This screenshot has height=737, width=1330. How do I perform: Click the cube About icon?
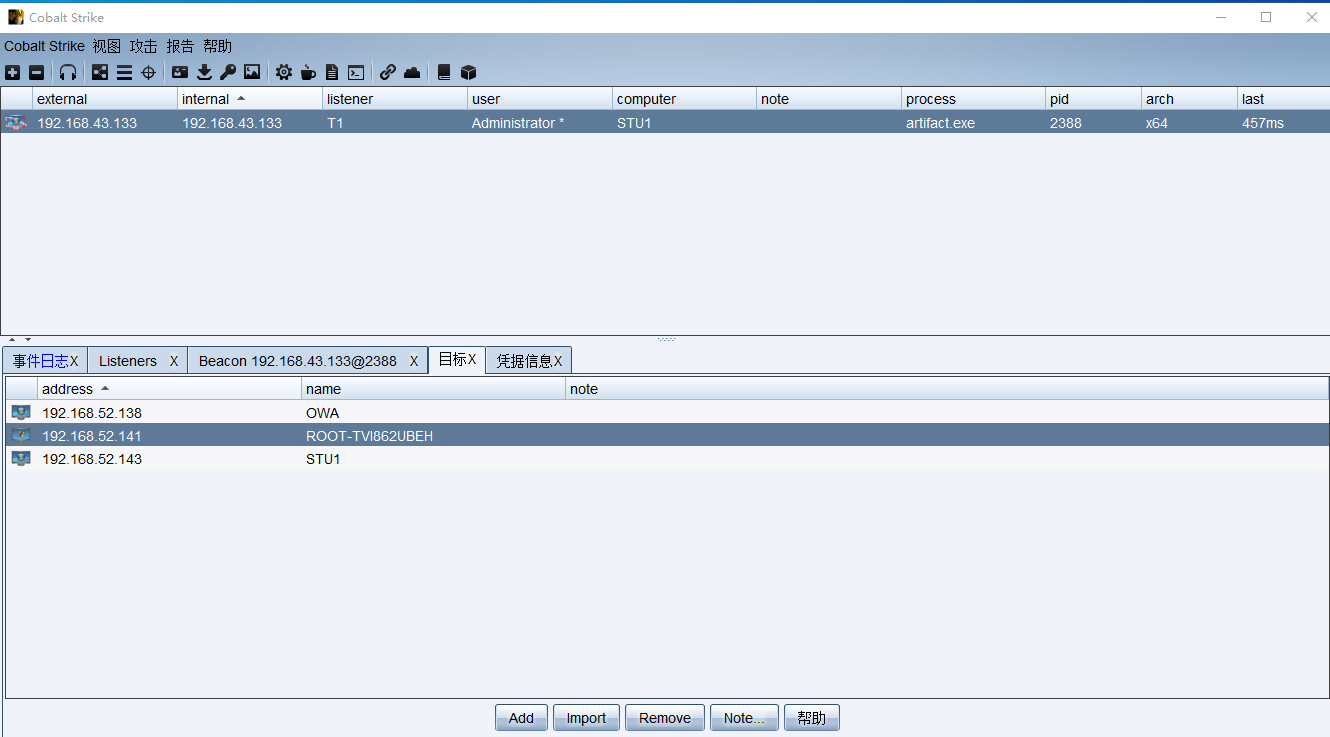468,72
